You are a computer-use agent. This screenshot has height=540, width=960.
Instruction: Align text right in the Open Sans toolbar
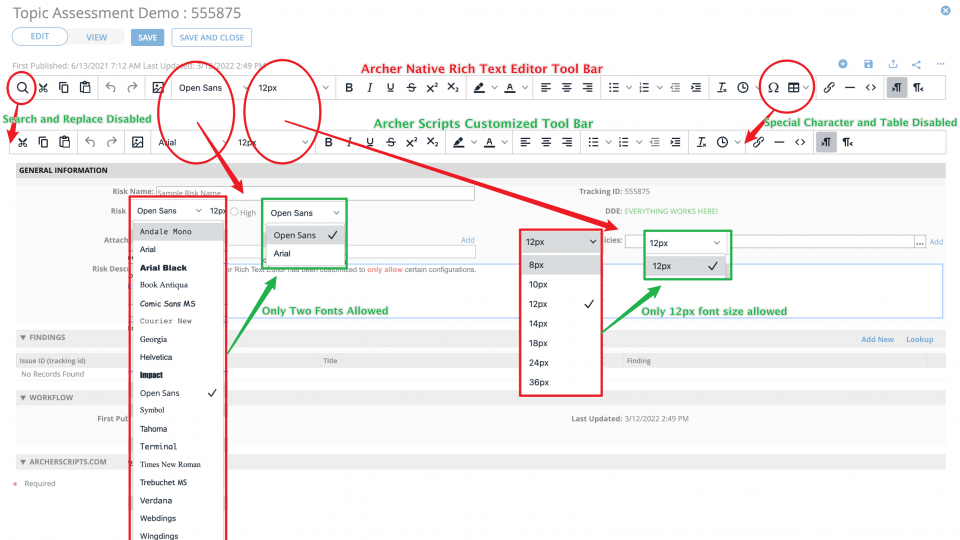[587, 88]
